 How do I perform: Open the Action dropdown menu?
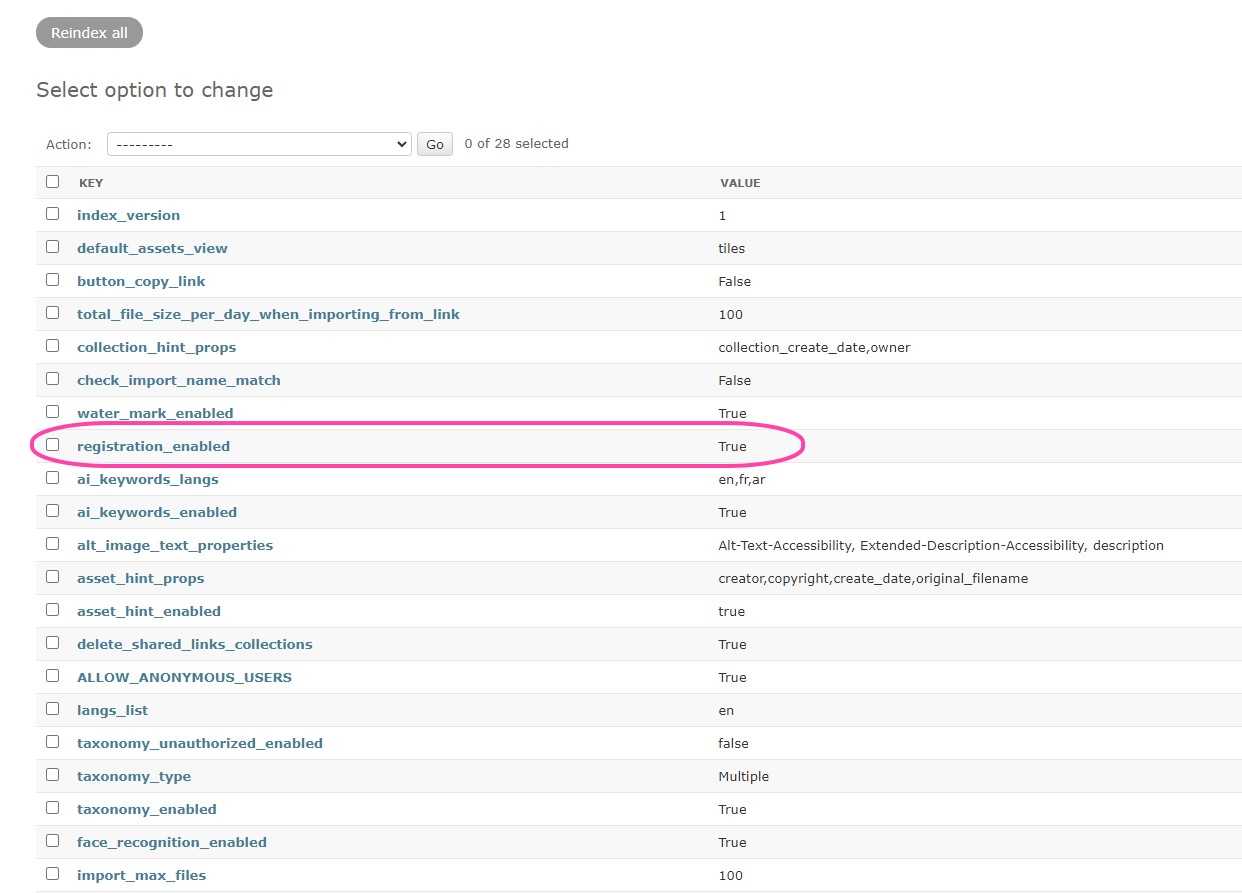tap(259, 144)
